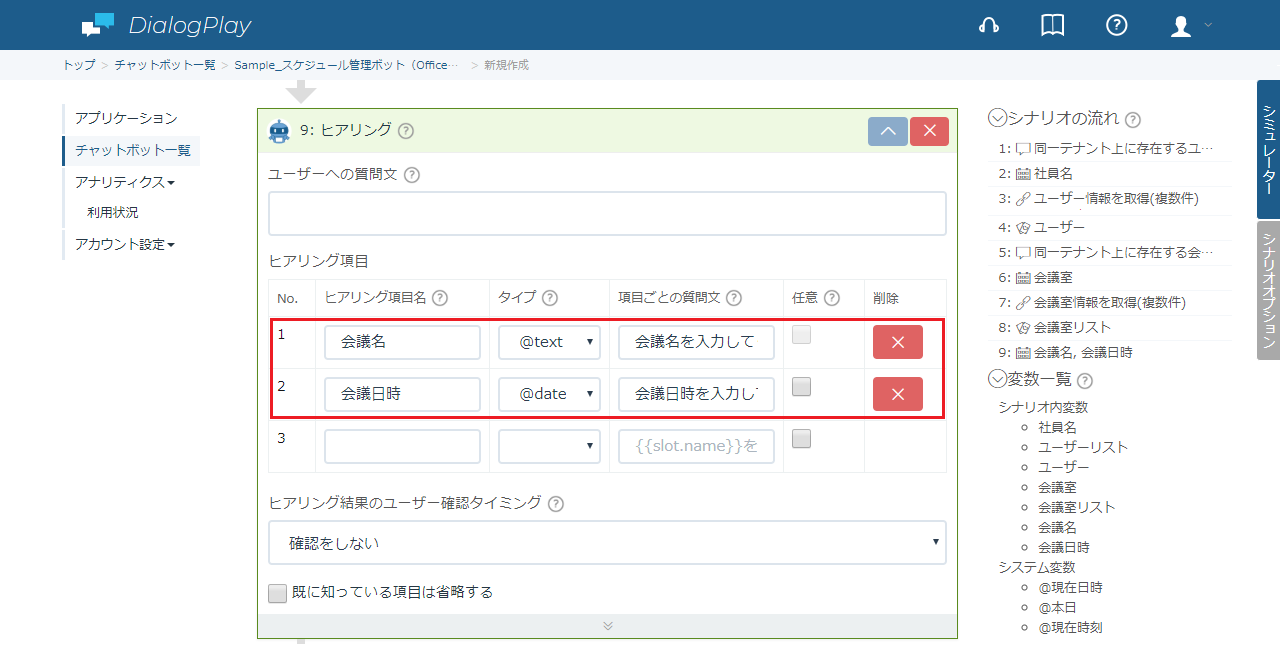Open the headset support icon
The height and width of the screenshot is (650, 1280).
[x=989, y=26]
